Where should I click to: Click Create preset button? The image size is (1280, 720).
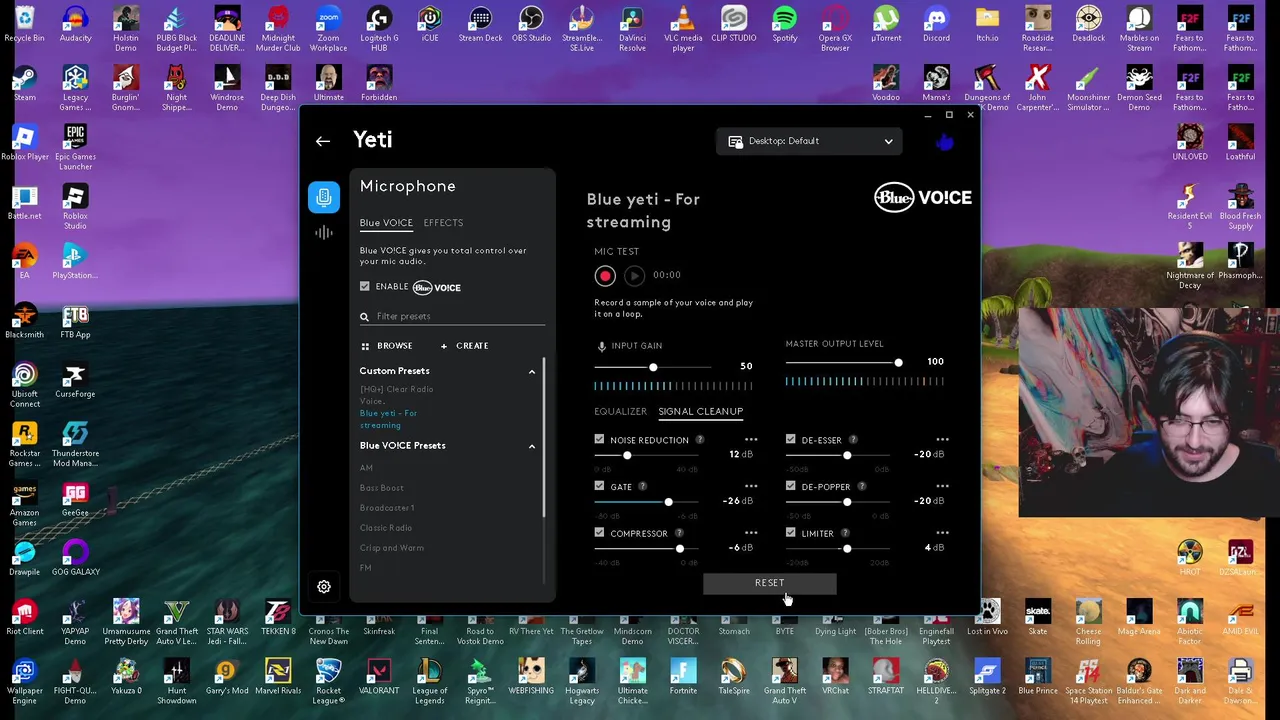point(464,346)
